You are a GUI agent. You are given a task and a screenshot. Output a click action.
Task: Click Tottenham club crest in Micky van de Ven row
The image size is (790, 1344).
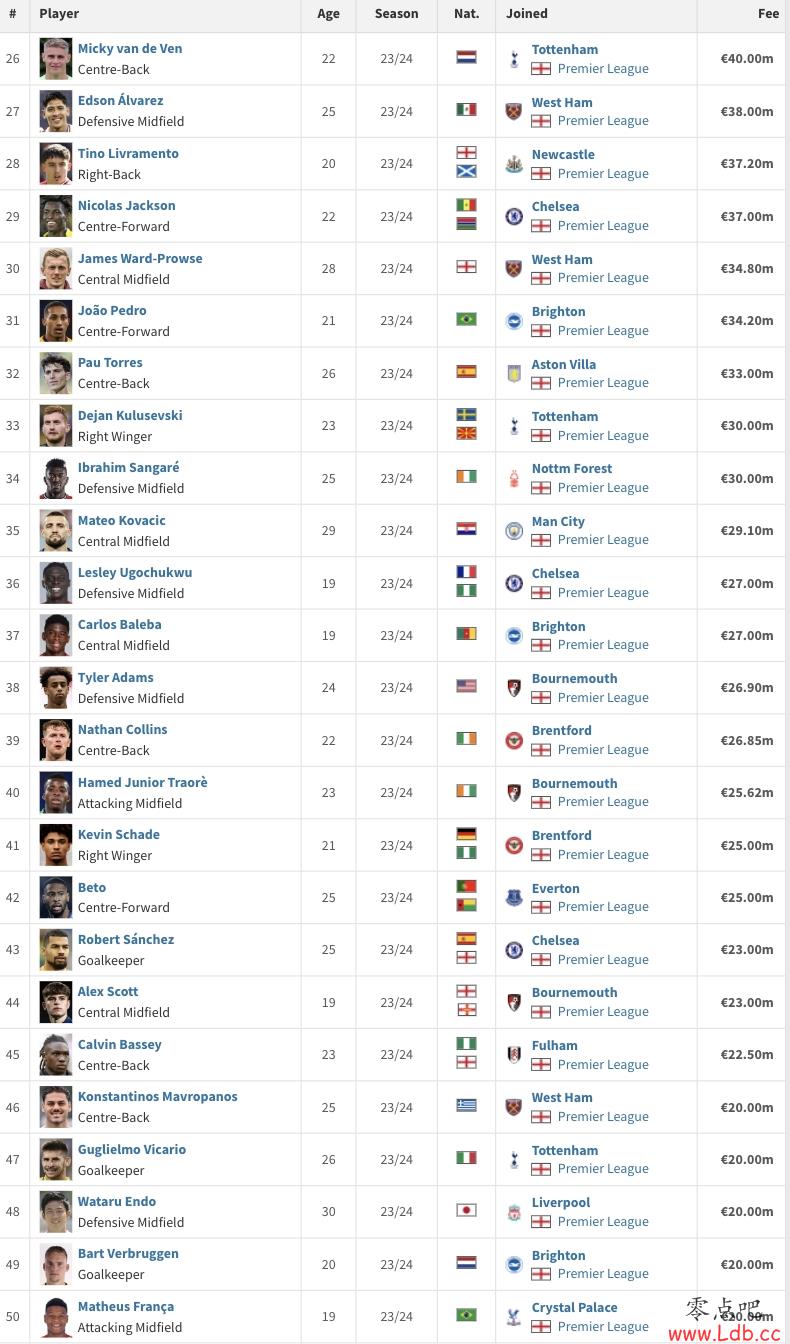[x=514, y=59]
